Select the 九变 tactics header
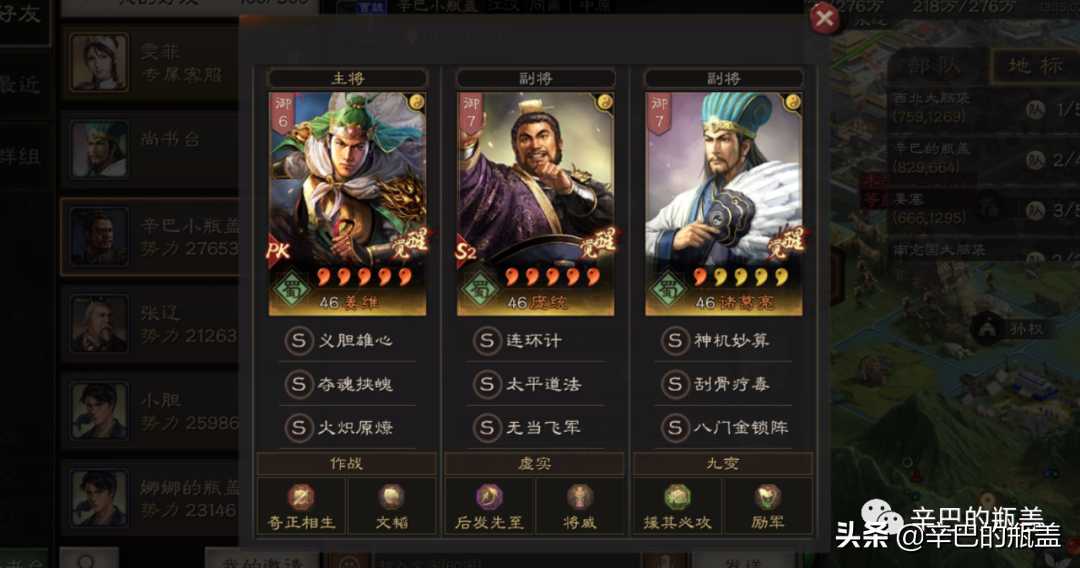This screenshot has width=1080, height=568. [723, 464]
